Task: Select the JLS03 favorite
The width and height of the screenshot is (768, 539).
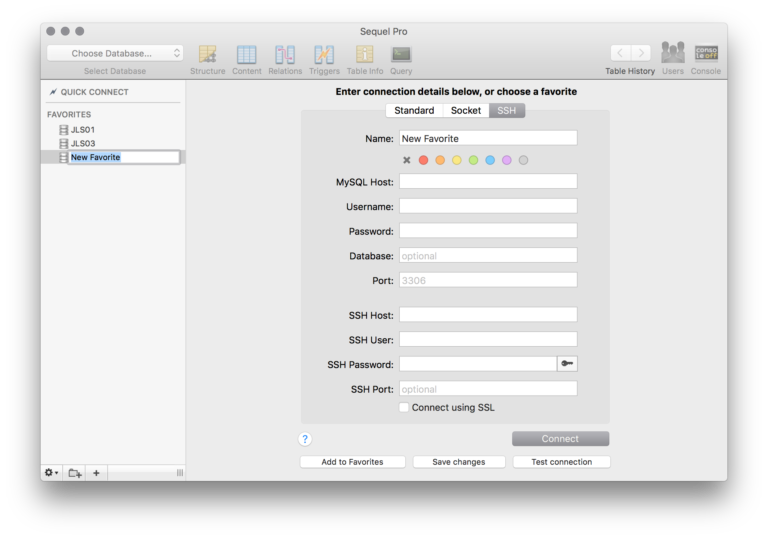Action: 77,144
